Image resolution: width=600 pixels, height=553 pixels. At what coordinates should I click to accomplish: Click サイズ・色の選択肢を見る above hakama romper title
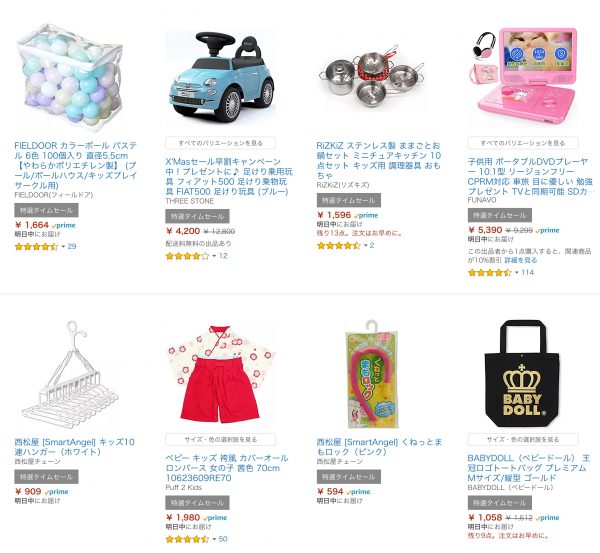coord(220,440)
